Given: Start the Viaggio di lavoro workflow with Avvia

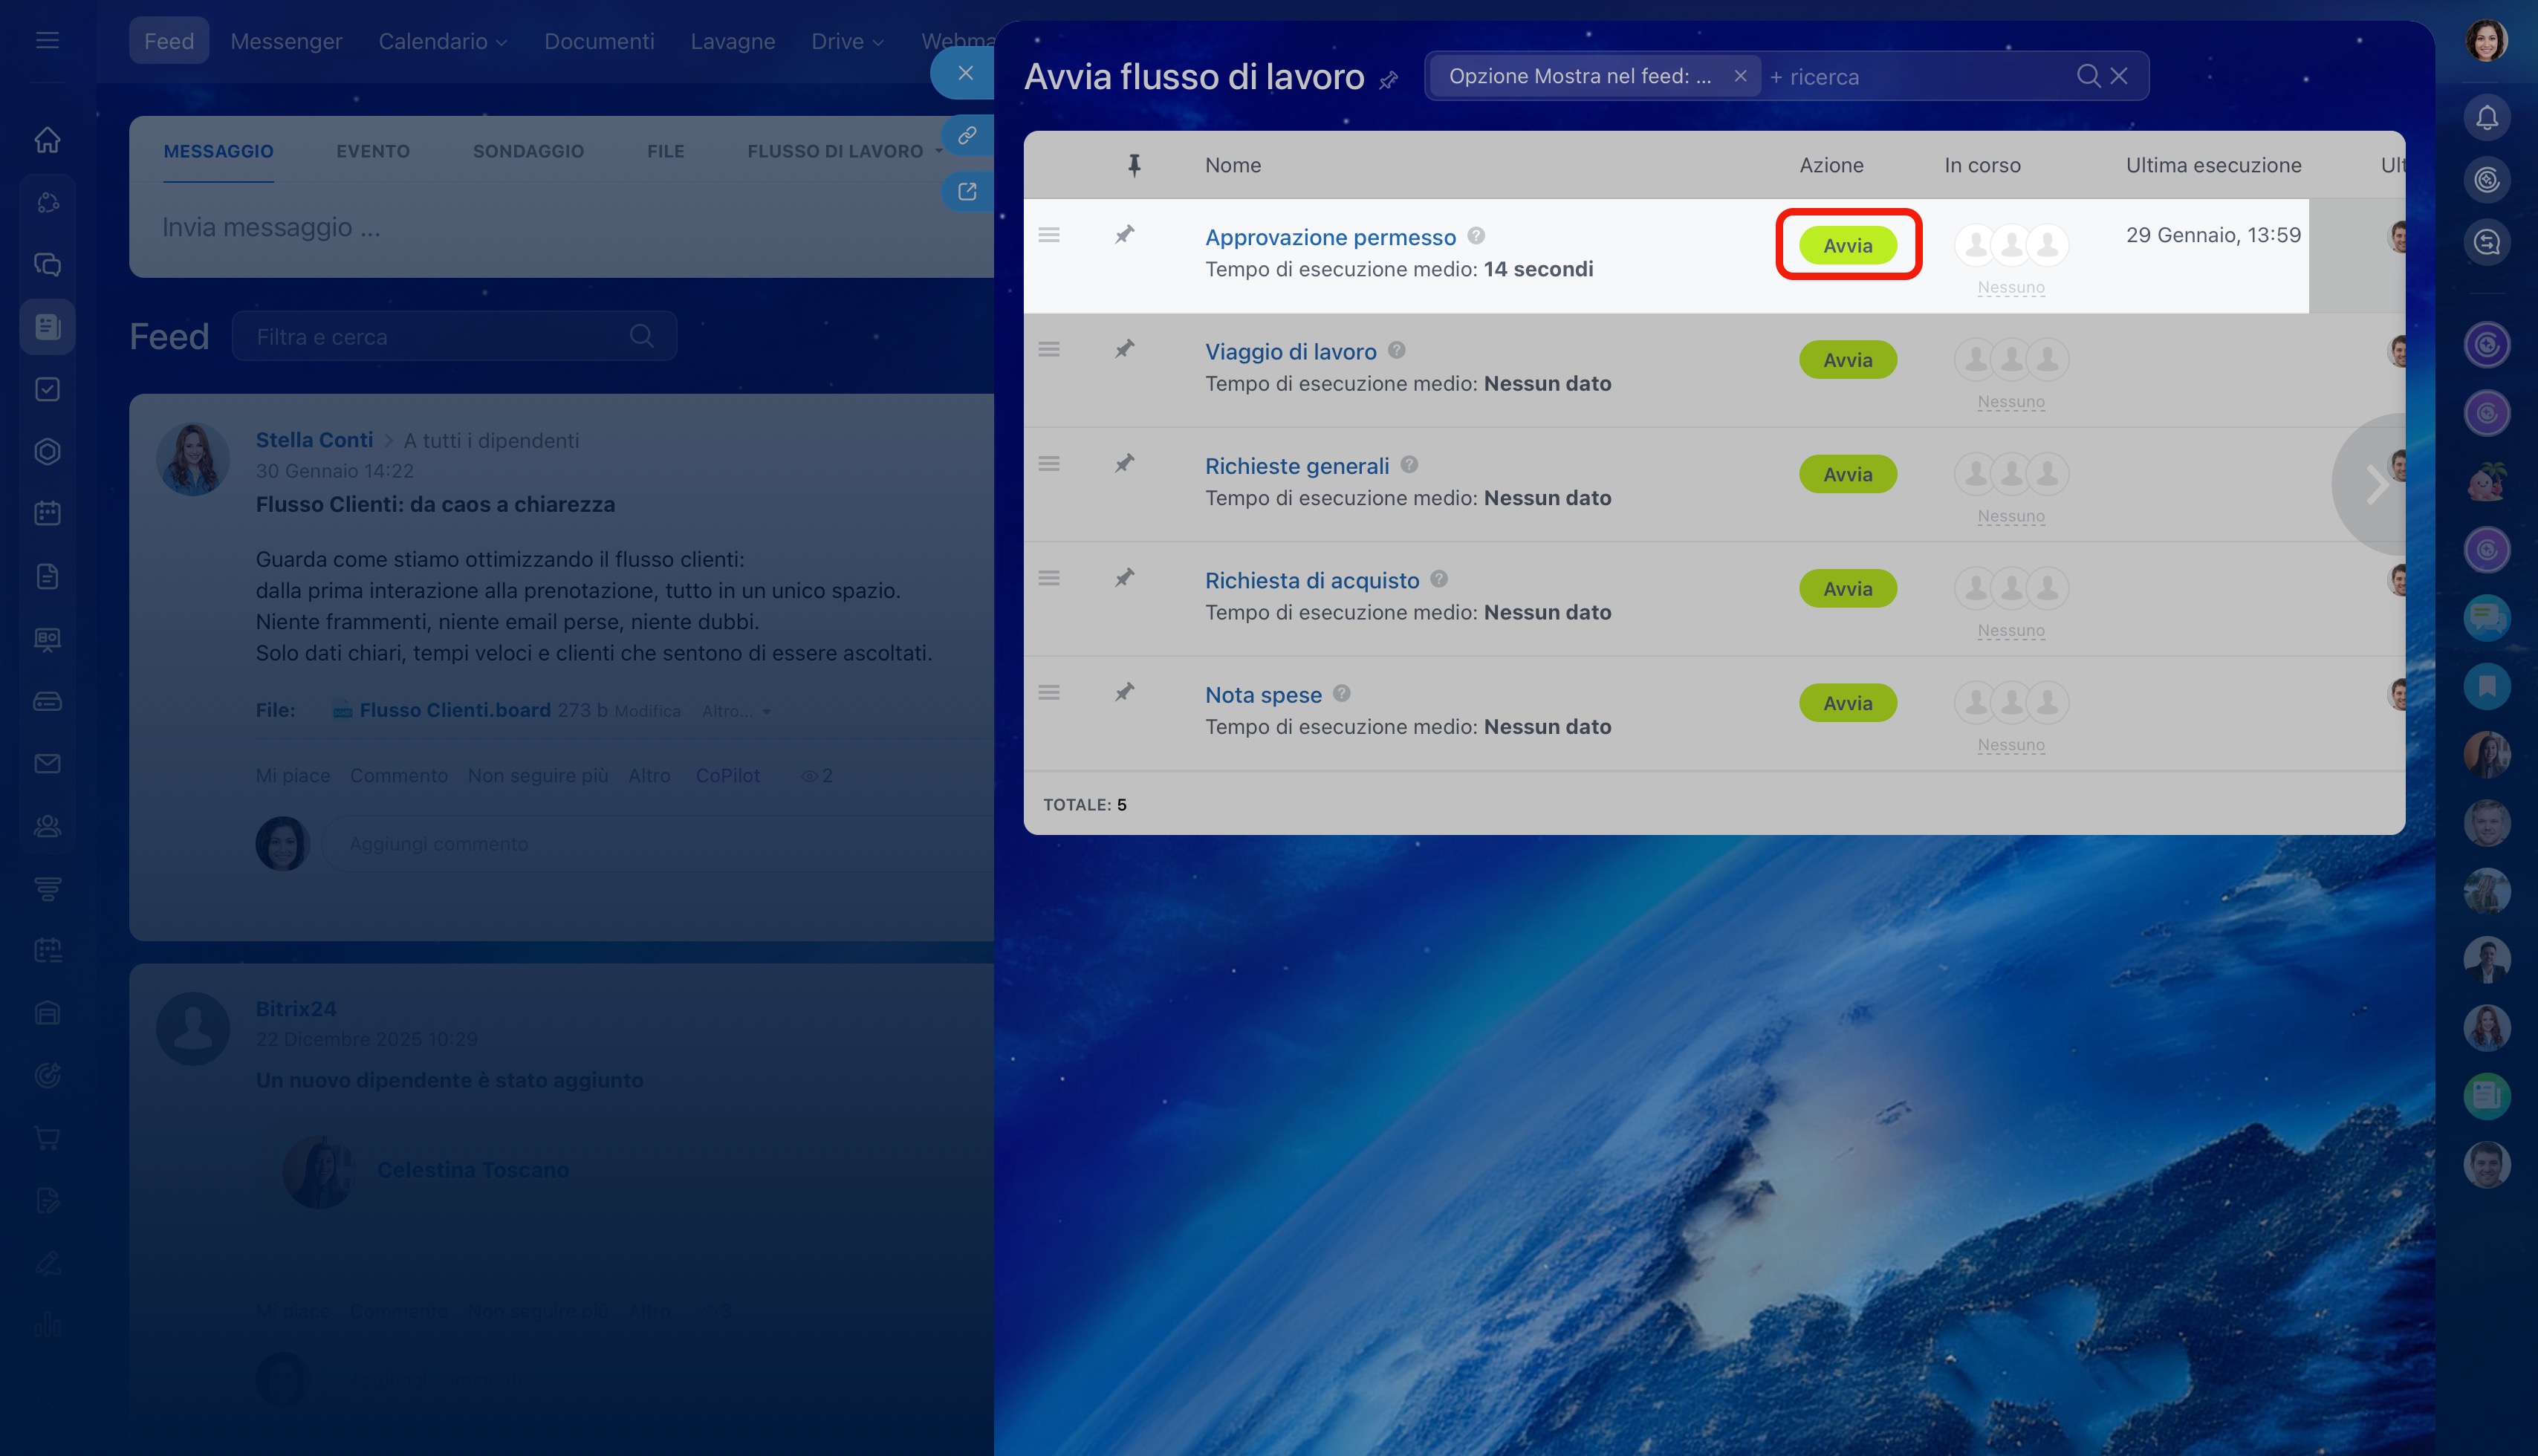Looking at the screenshot, I should (x=1847, y=360).
